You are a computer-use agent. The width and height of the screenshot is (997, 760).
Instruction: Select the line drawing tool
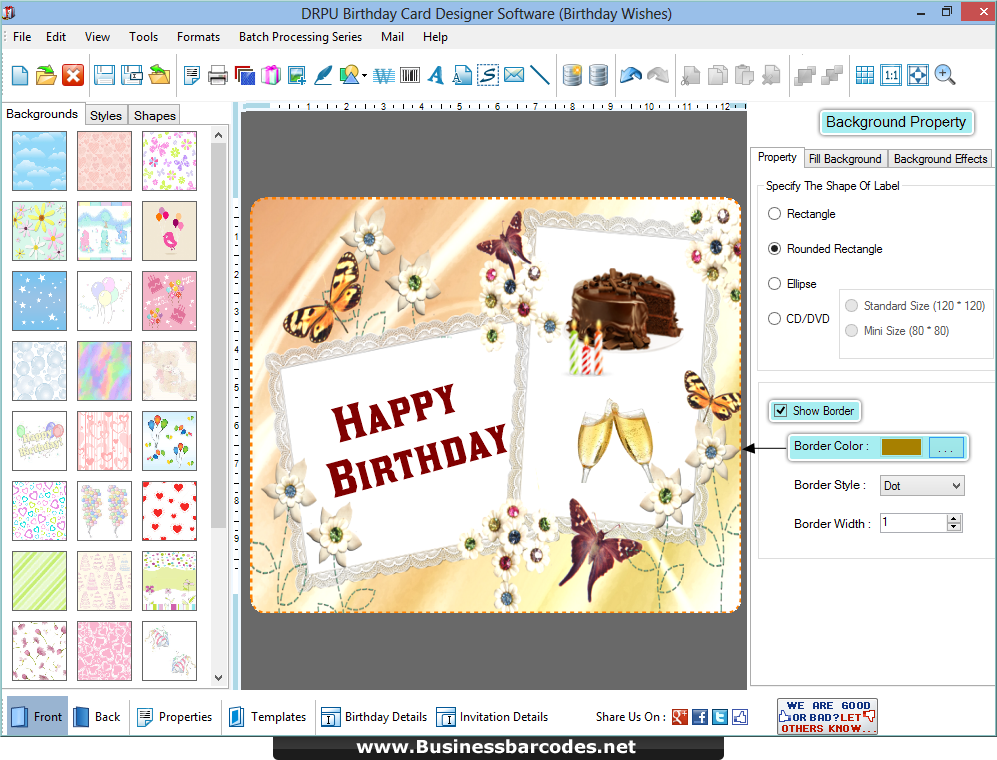click(540, 76)
